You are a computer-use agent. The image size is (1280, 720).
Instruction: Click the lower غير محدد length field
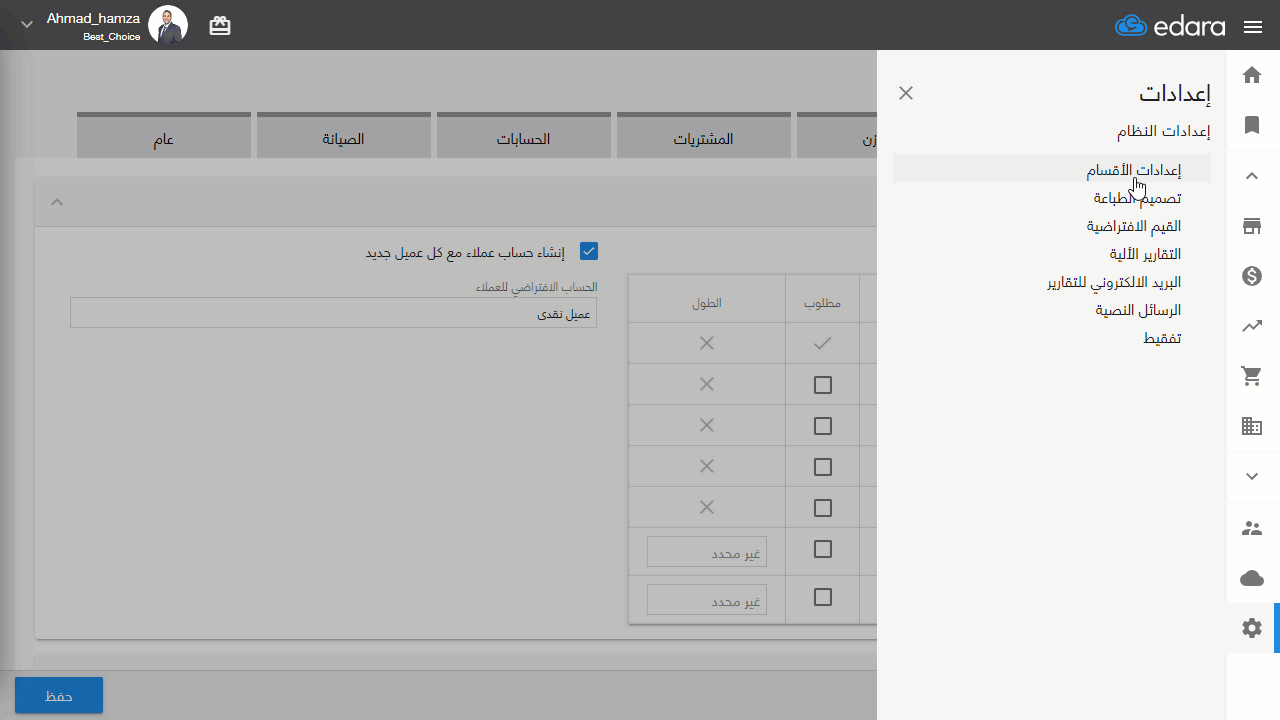click(707, 599)
